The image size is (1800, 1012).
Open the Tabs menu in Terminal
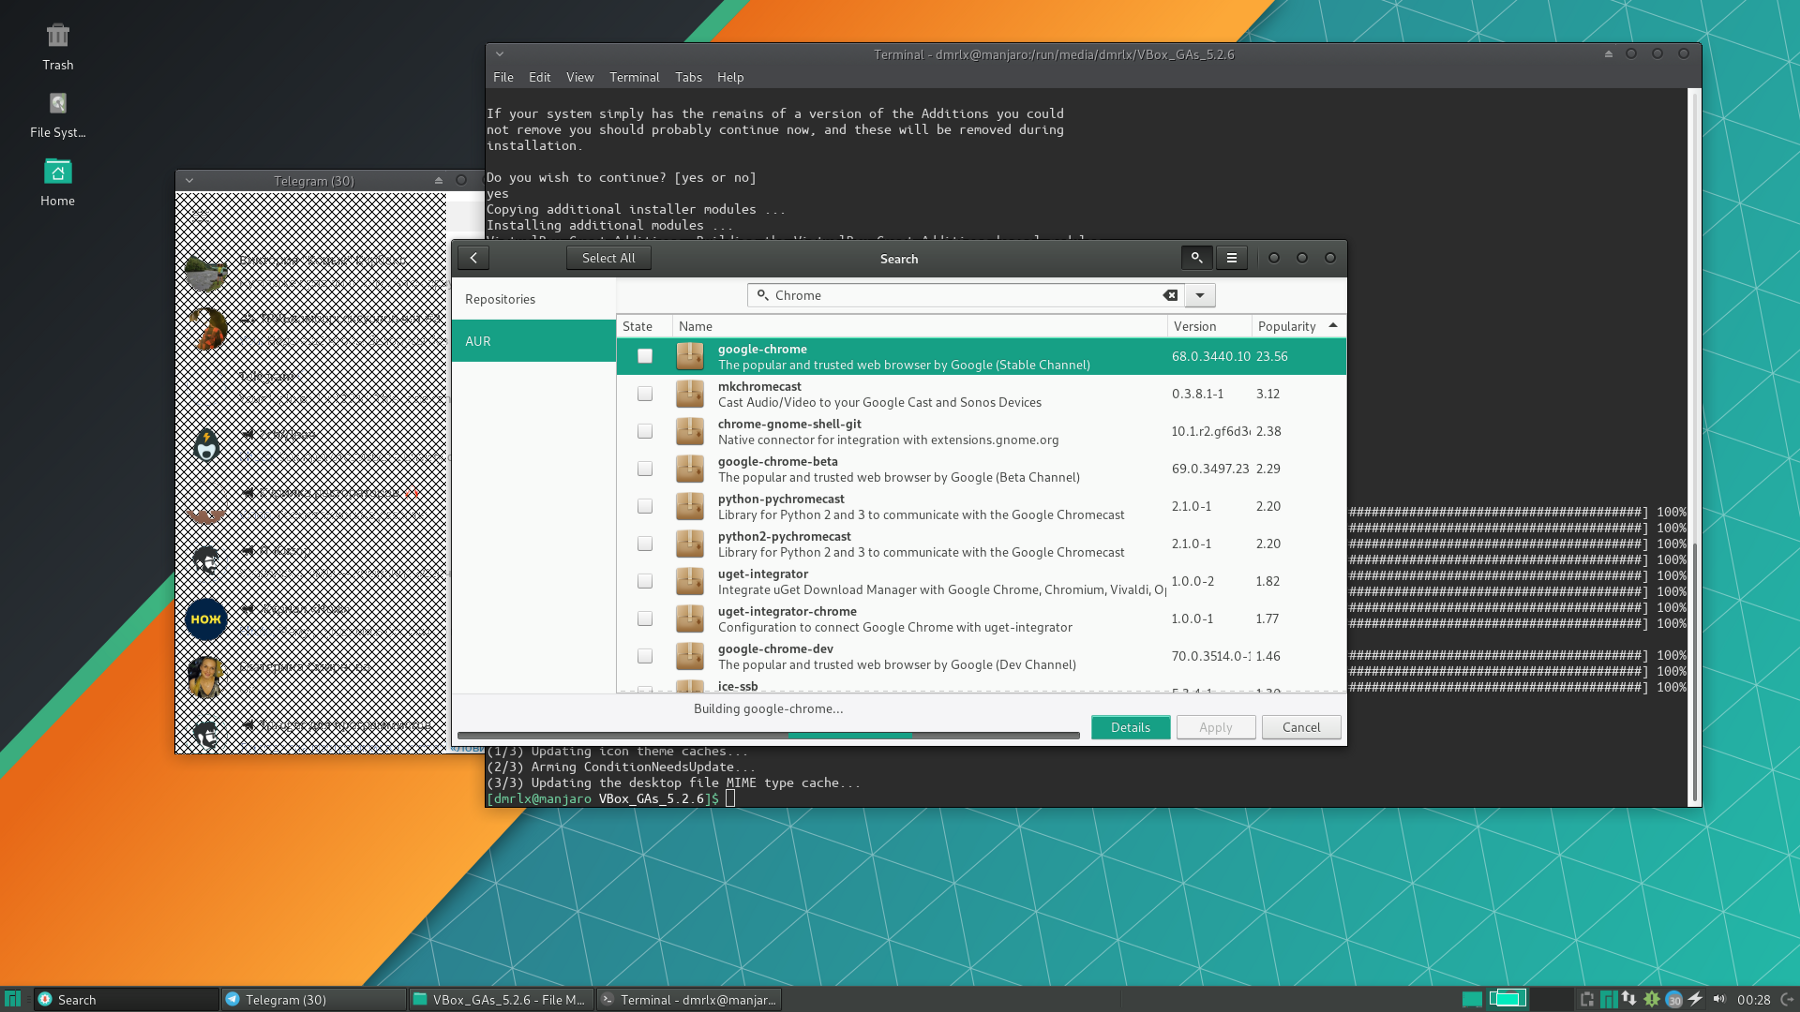coord(688,77)
